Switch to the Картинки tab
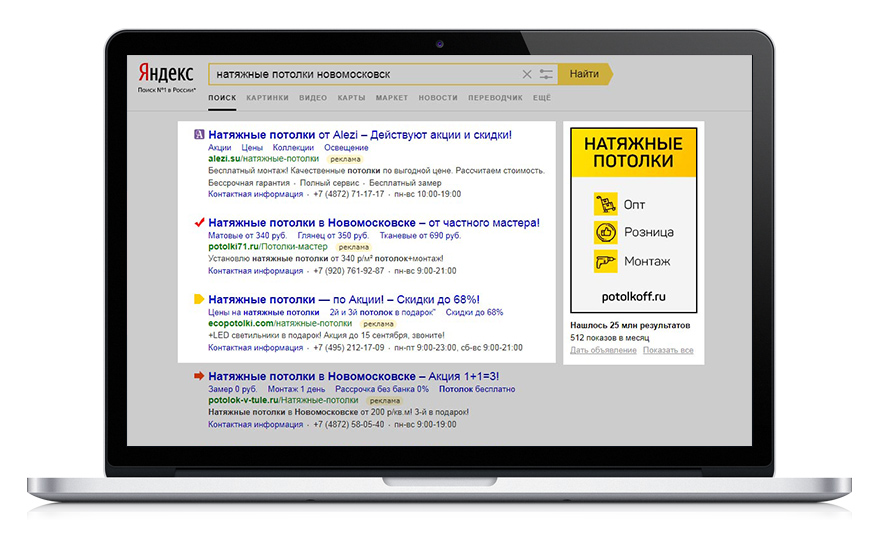The width and height of the screenshot is (881, 535). tap(267, 98)
